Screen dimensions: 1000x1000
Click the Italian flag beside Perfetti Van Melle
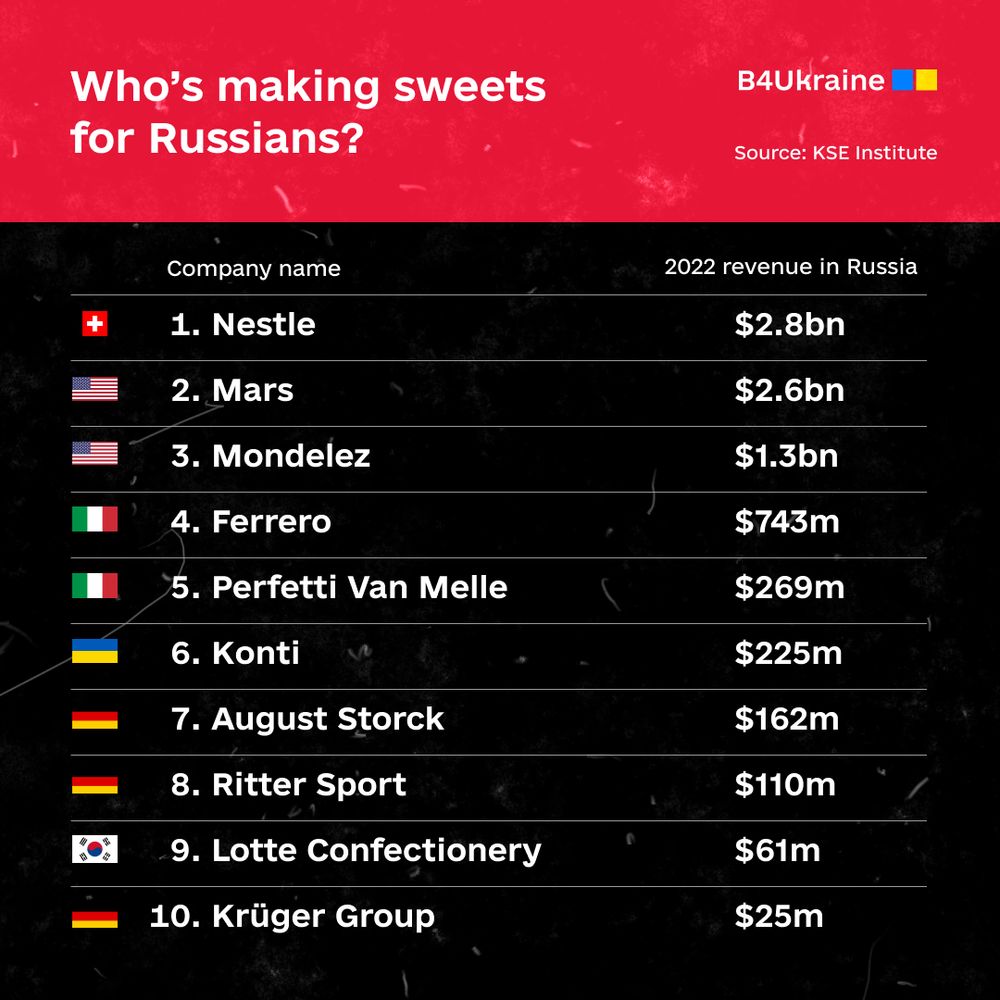(x=95, y=586)
